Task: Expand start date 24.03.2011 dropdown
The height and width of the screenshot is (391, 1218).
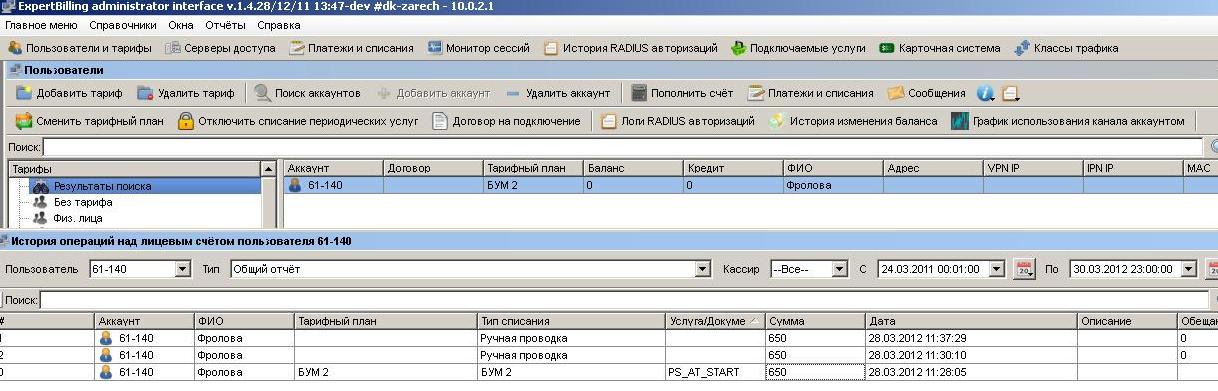Action: (996, 269)
